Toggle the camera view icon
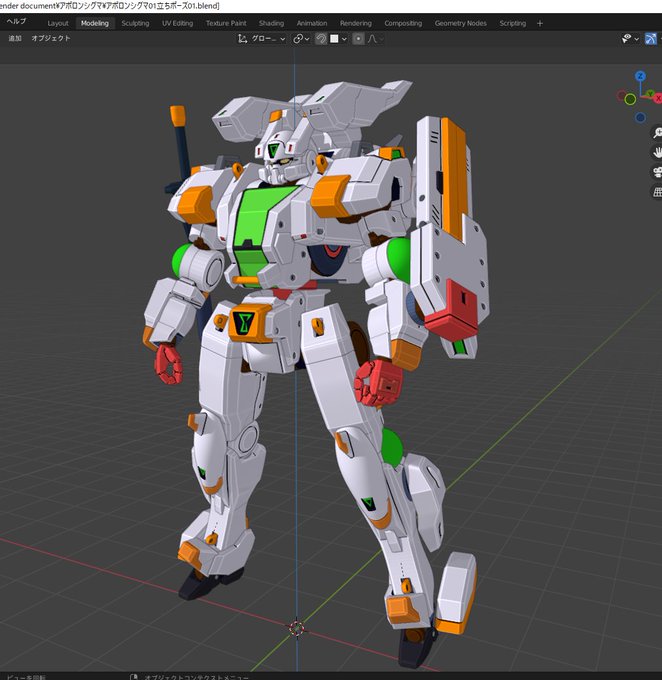 (x=657, y=172)
